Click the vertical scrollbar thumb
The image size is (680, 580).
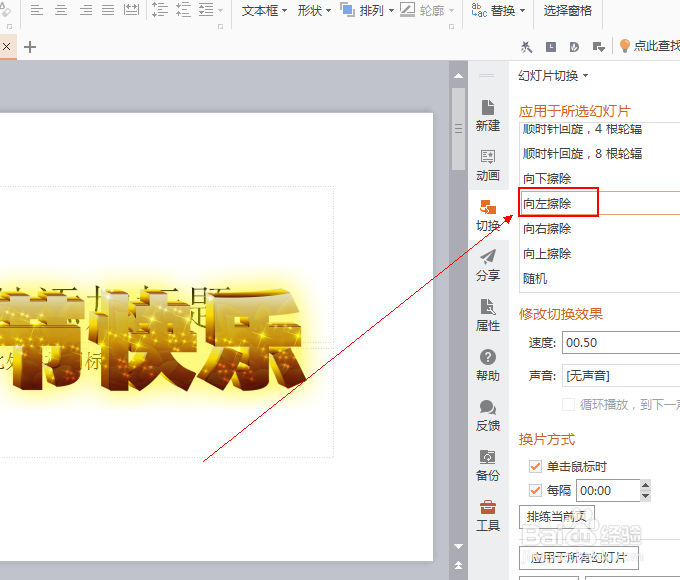pyautogui.click(x=458, y=129)
